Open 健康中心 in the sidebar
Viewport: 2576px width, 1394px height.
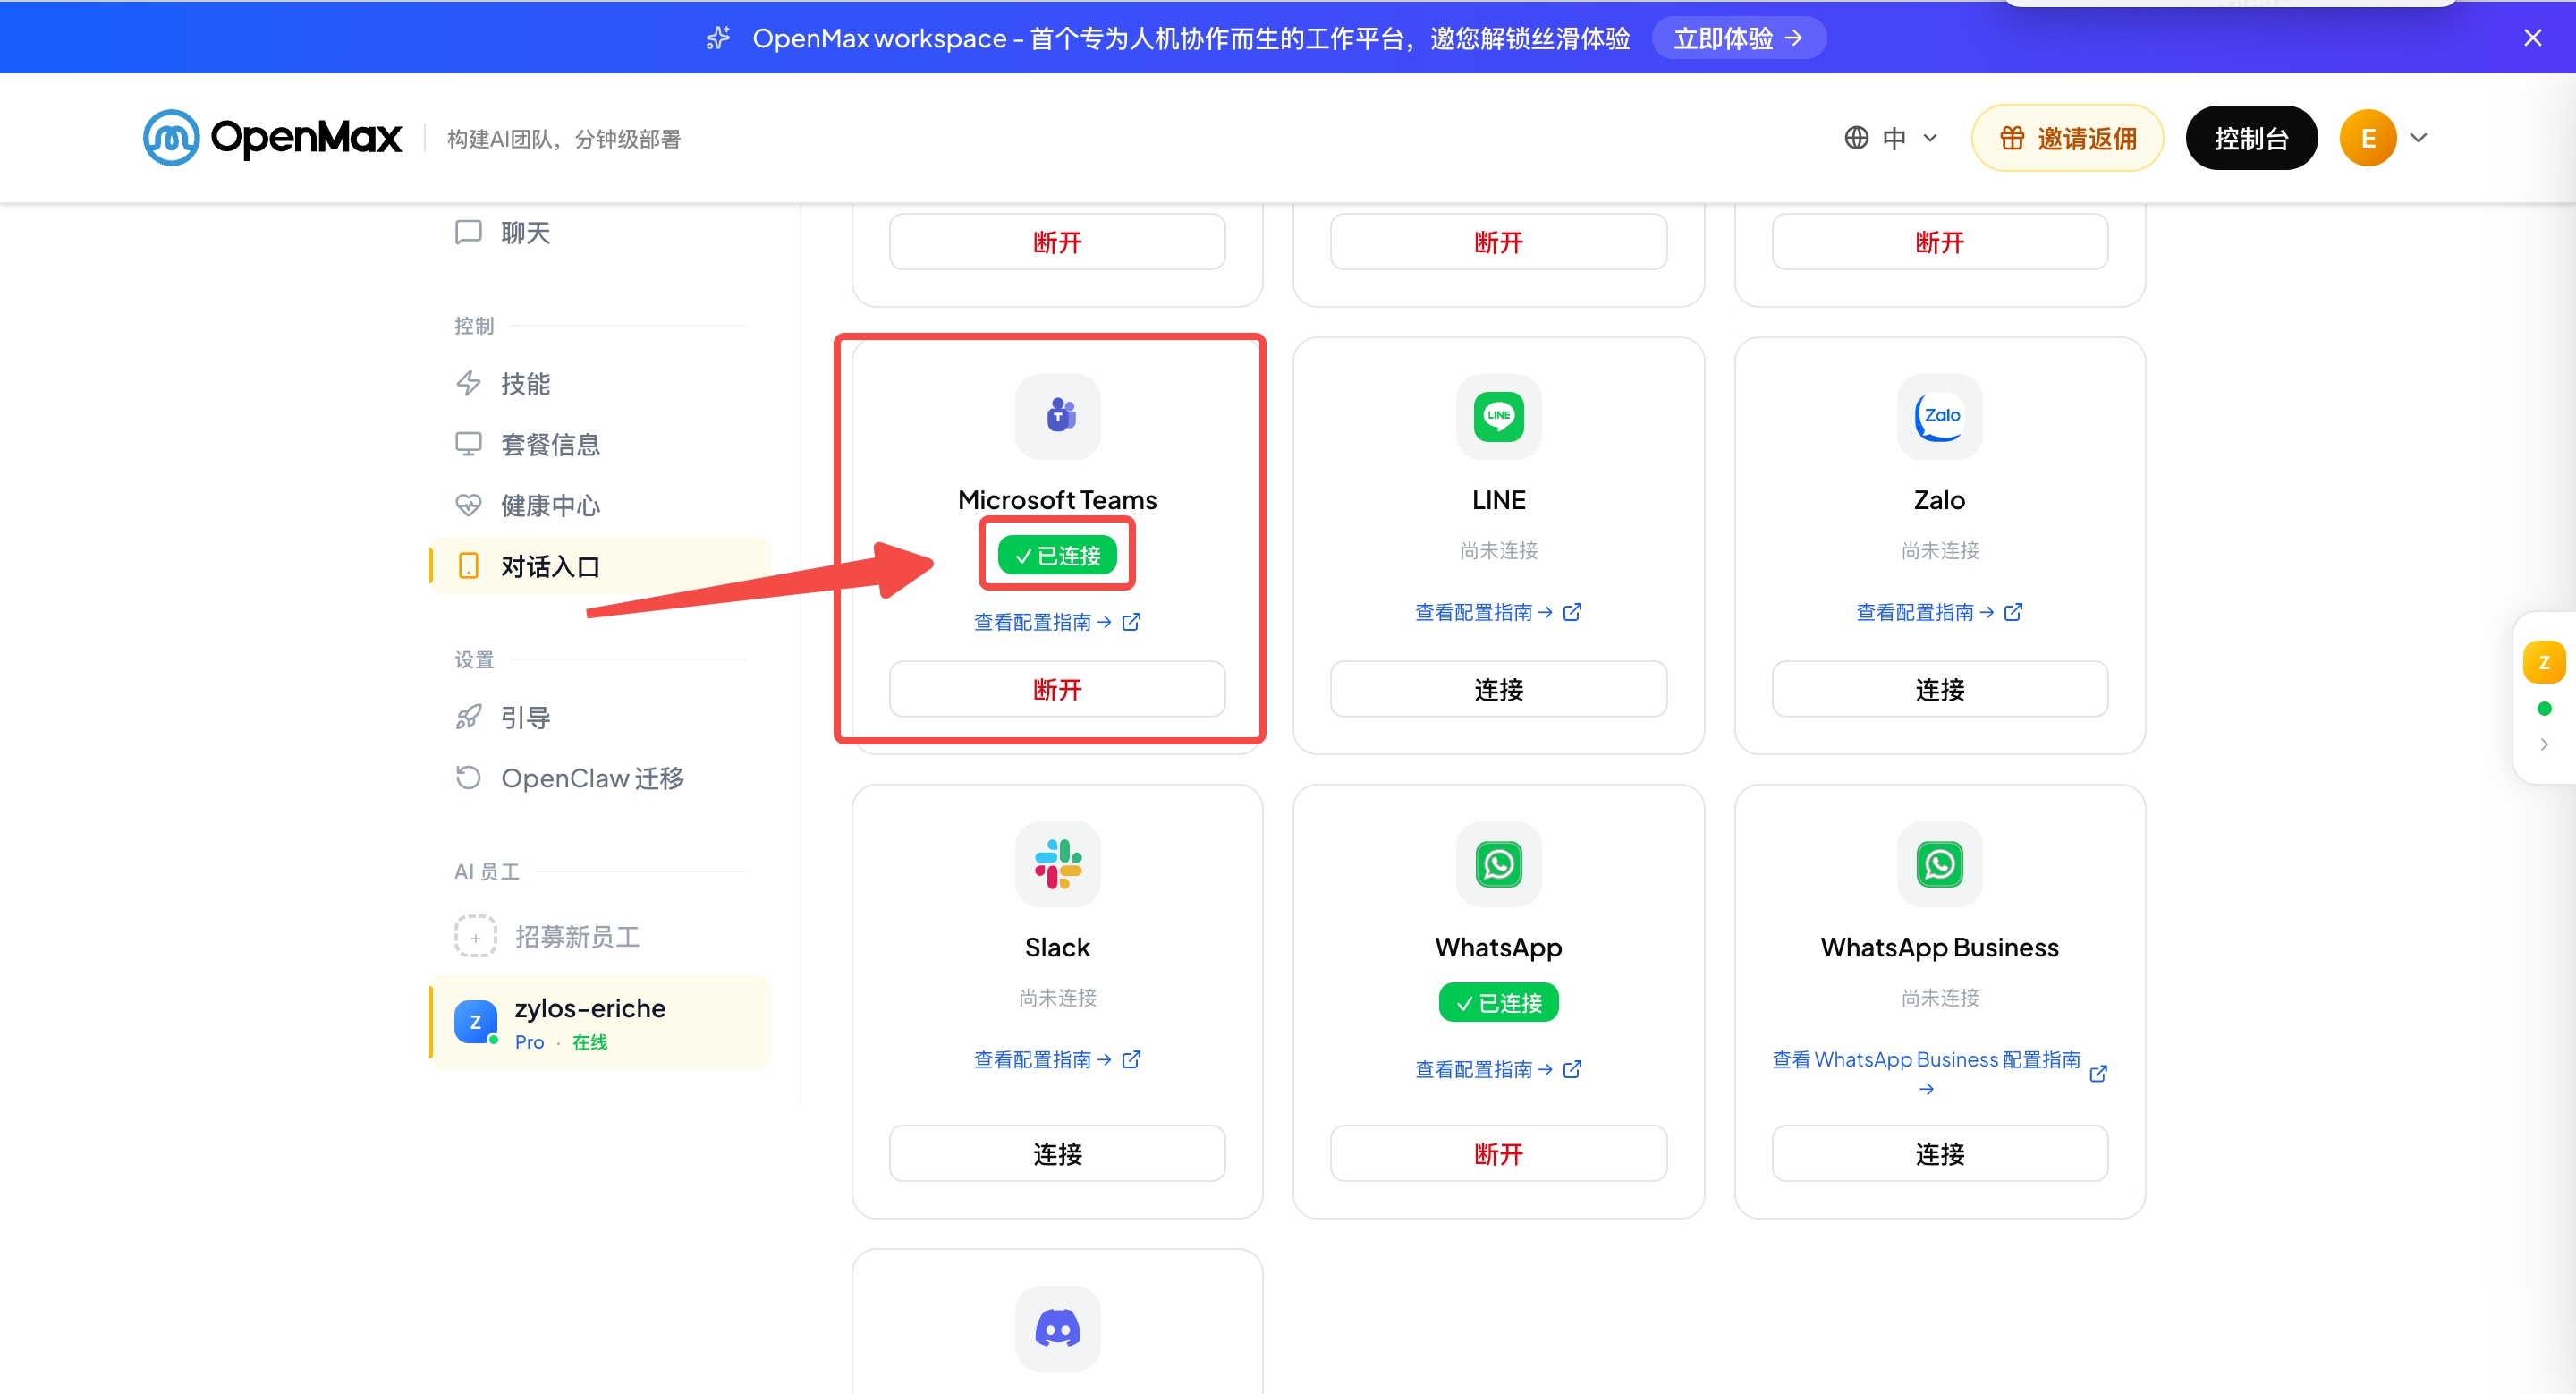click(600, 506)
